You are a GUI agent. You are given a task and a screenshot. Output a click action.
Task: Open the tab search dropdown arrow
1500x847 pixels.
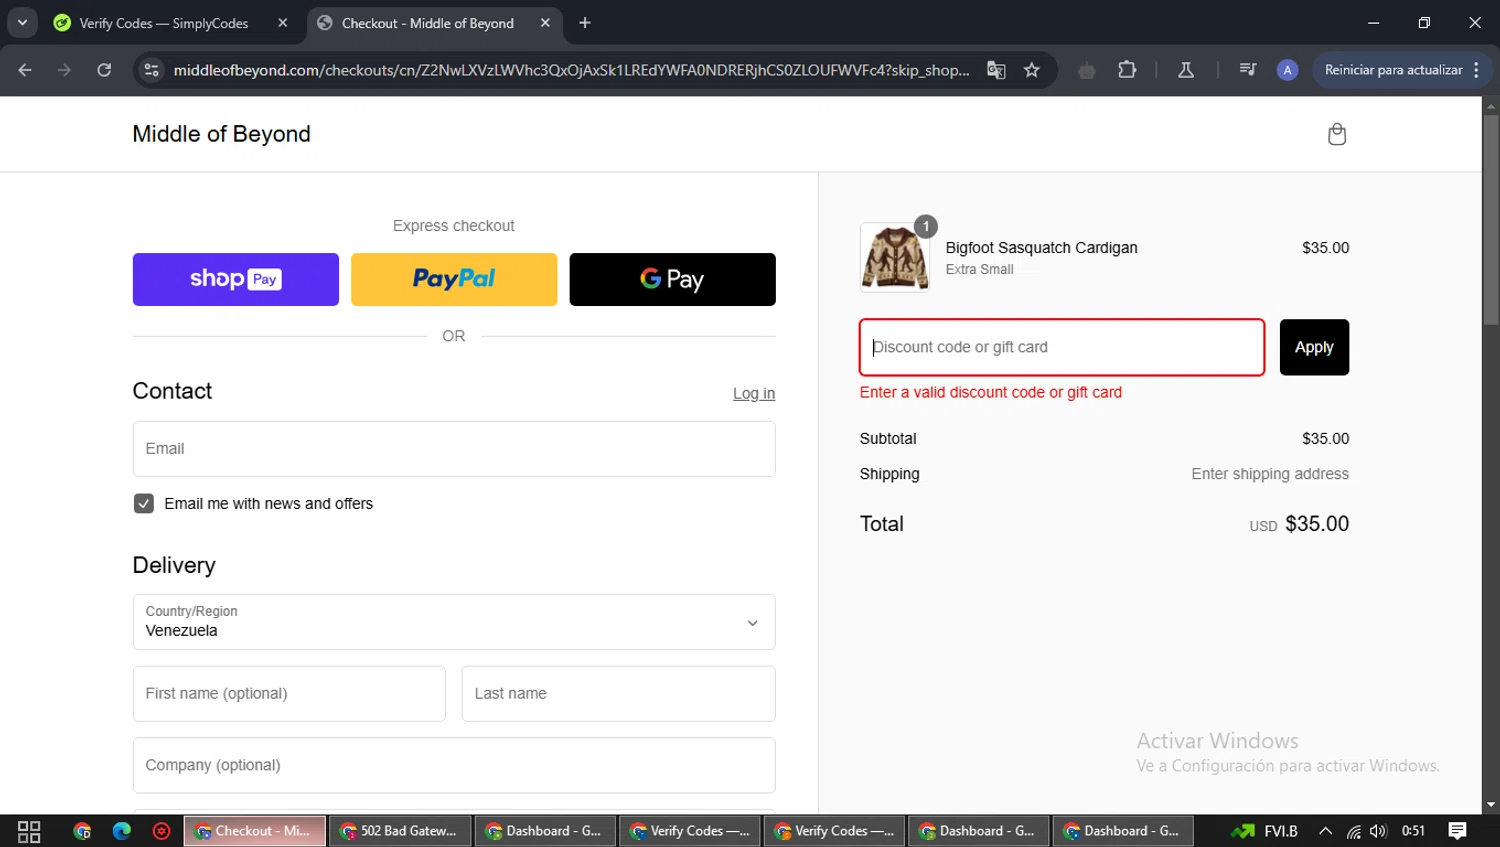tap(22, 23)
